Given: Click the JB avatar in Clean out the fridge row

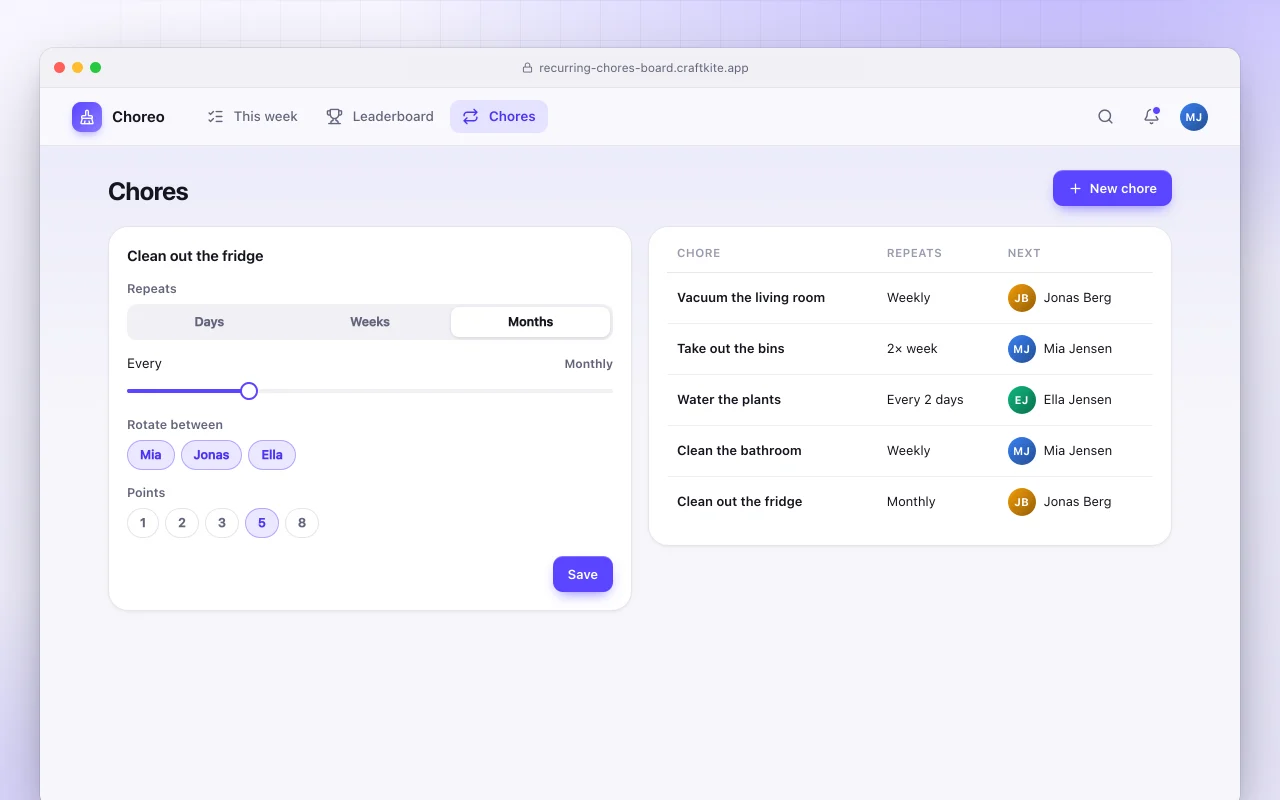Looking at the screenshot, I should pos(1022,502).
